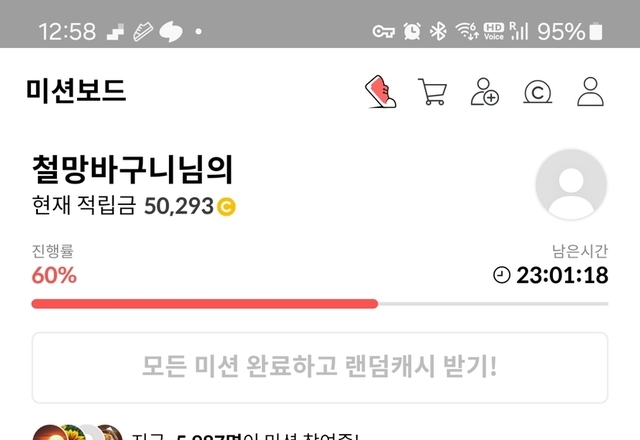Tap the 미션보드 title

point(76,91)
